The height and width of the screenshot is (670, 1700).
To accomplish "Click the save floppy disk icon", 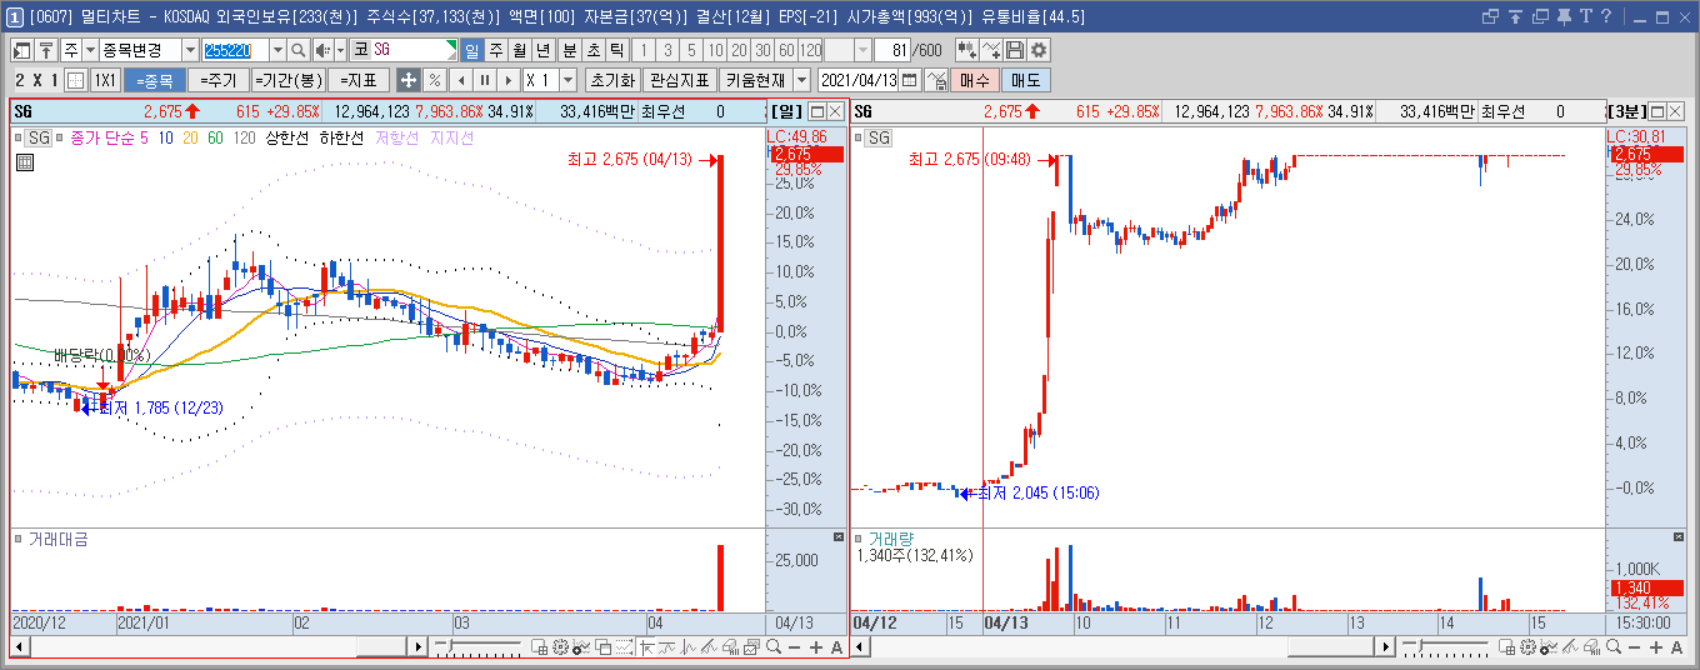I will point(1015,50).
